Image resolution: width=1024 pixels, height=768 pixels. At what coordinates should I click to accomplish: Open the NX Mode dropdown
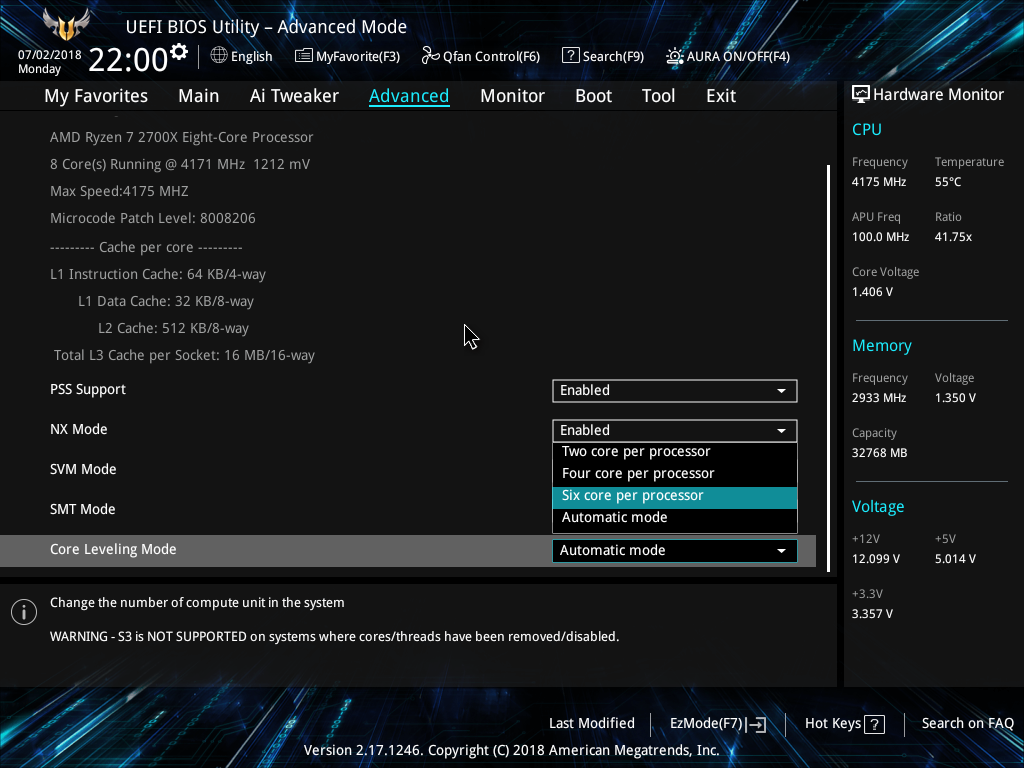[x=675, y=430]
